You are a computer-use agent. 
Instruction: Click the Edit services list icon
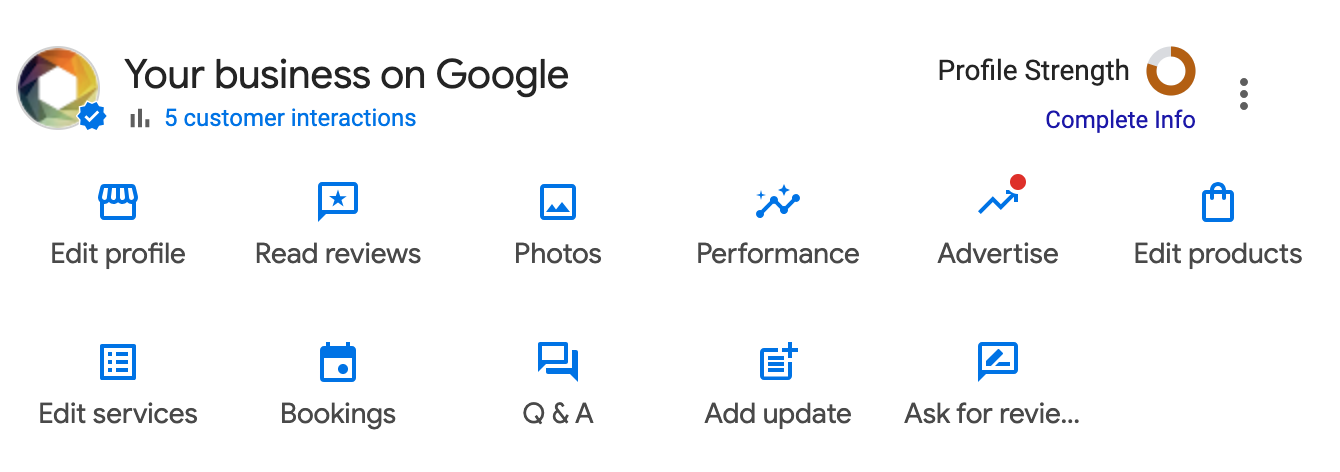coord(118,362)
